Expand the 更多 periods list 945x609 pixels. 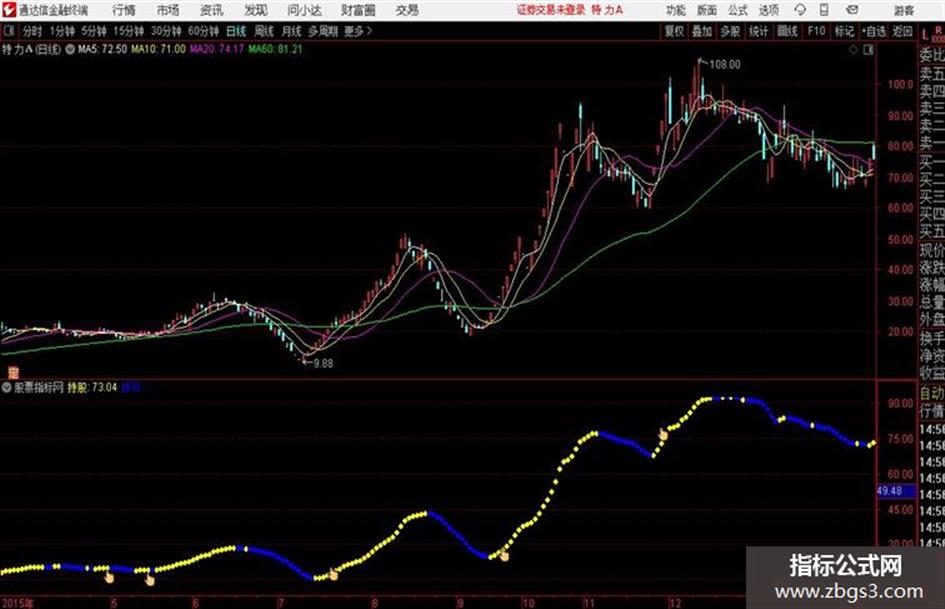click(x=358, y=31)
